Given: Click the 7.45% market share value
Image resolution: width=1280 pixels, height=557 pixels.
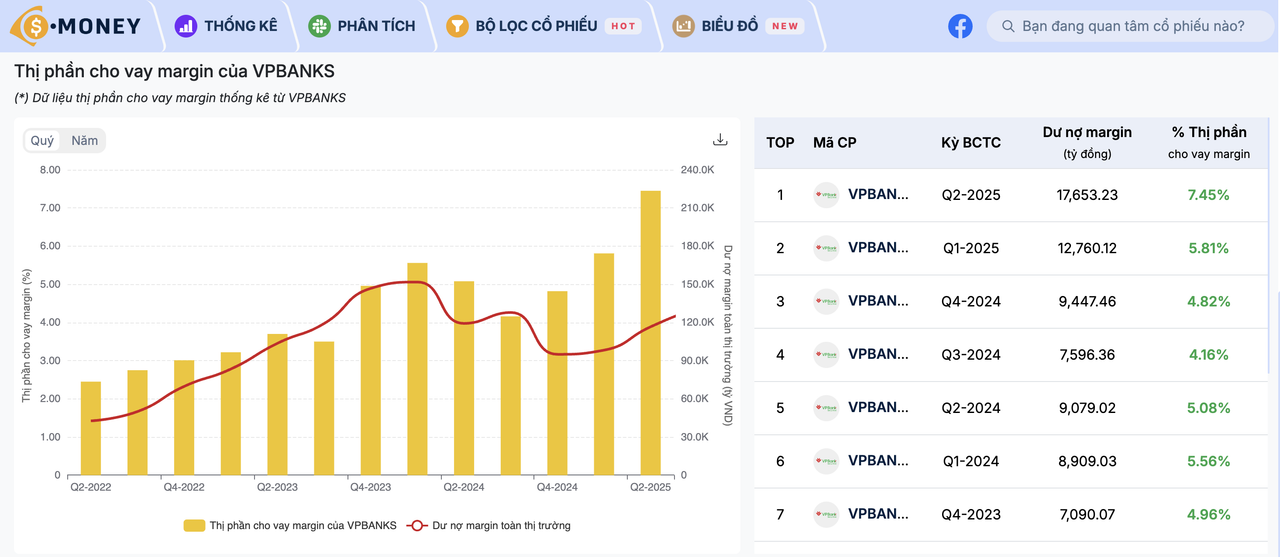Looking at the screenshot, I should [1208, 195].
